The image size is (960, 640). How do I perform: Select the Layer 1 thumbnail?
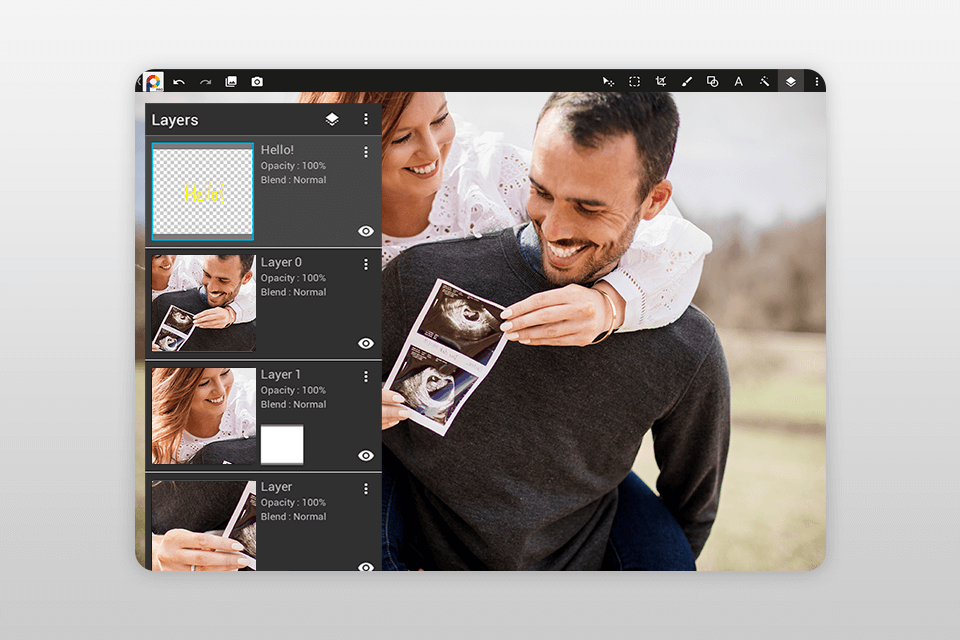204,416
